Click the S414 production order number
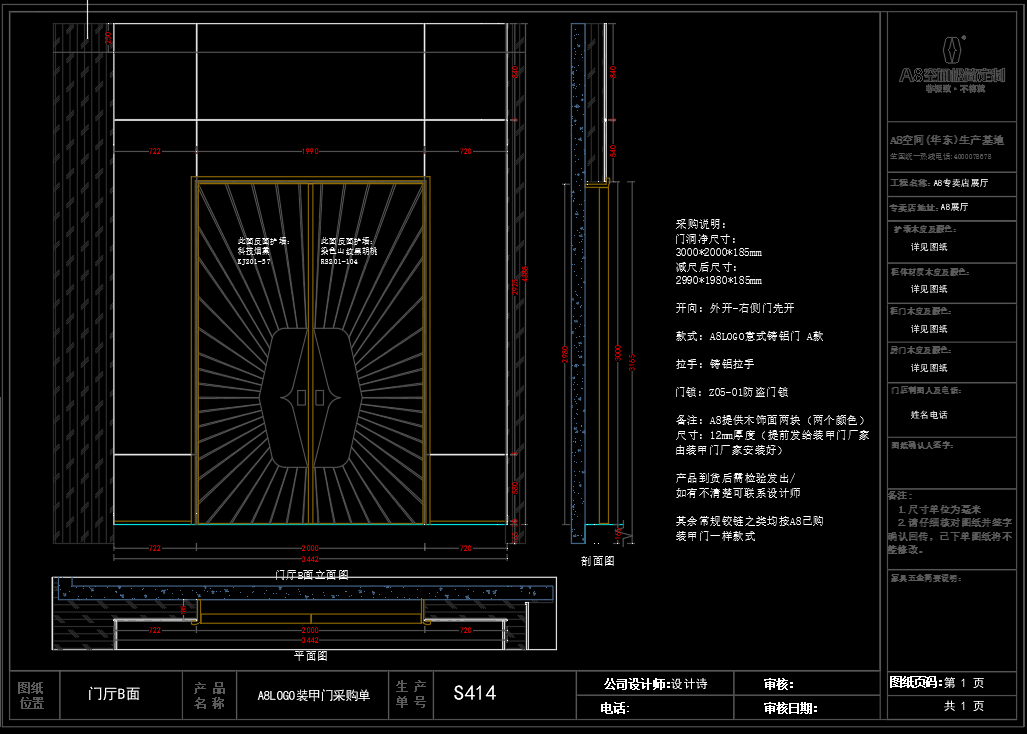 (x=474, y=694)
